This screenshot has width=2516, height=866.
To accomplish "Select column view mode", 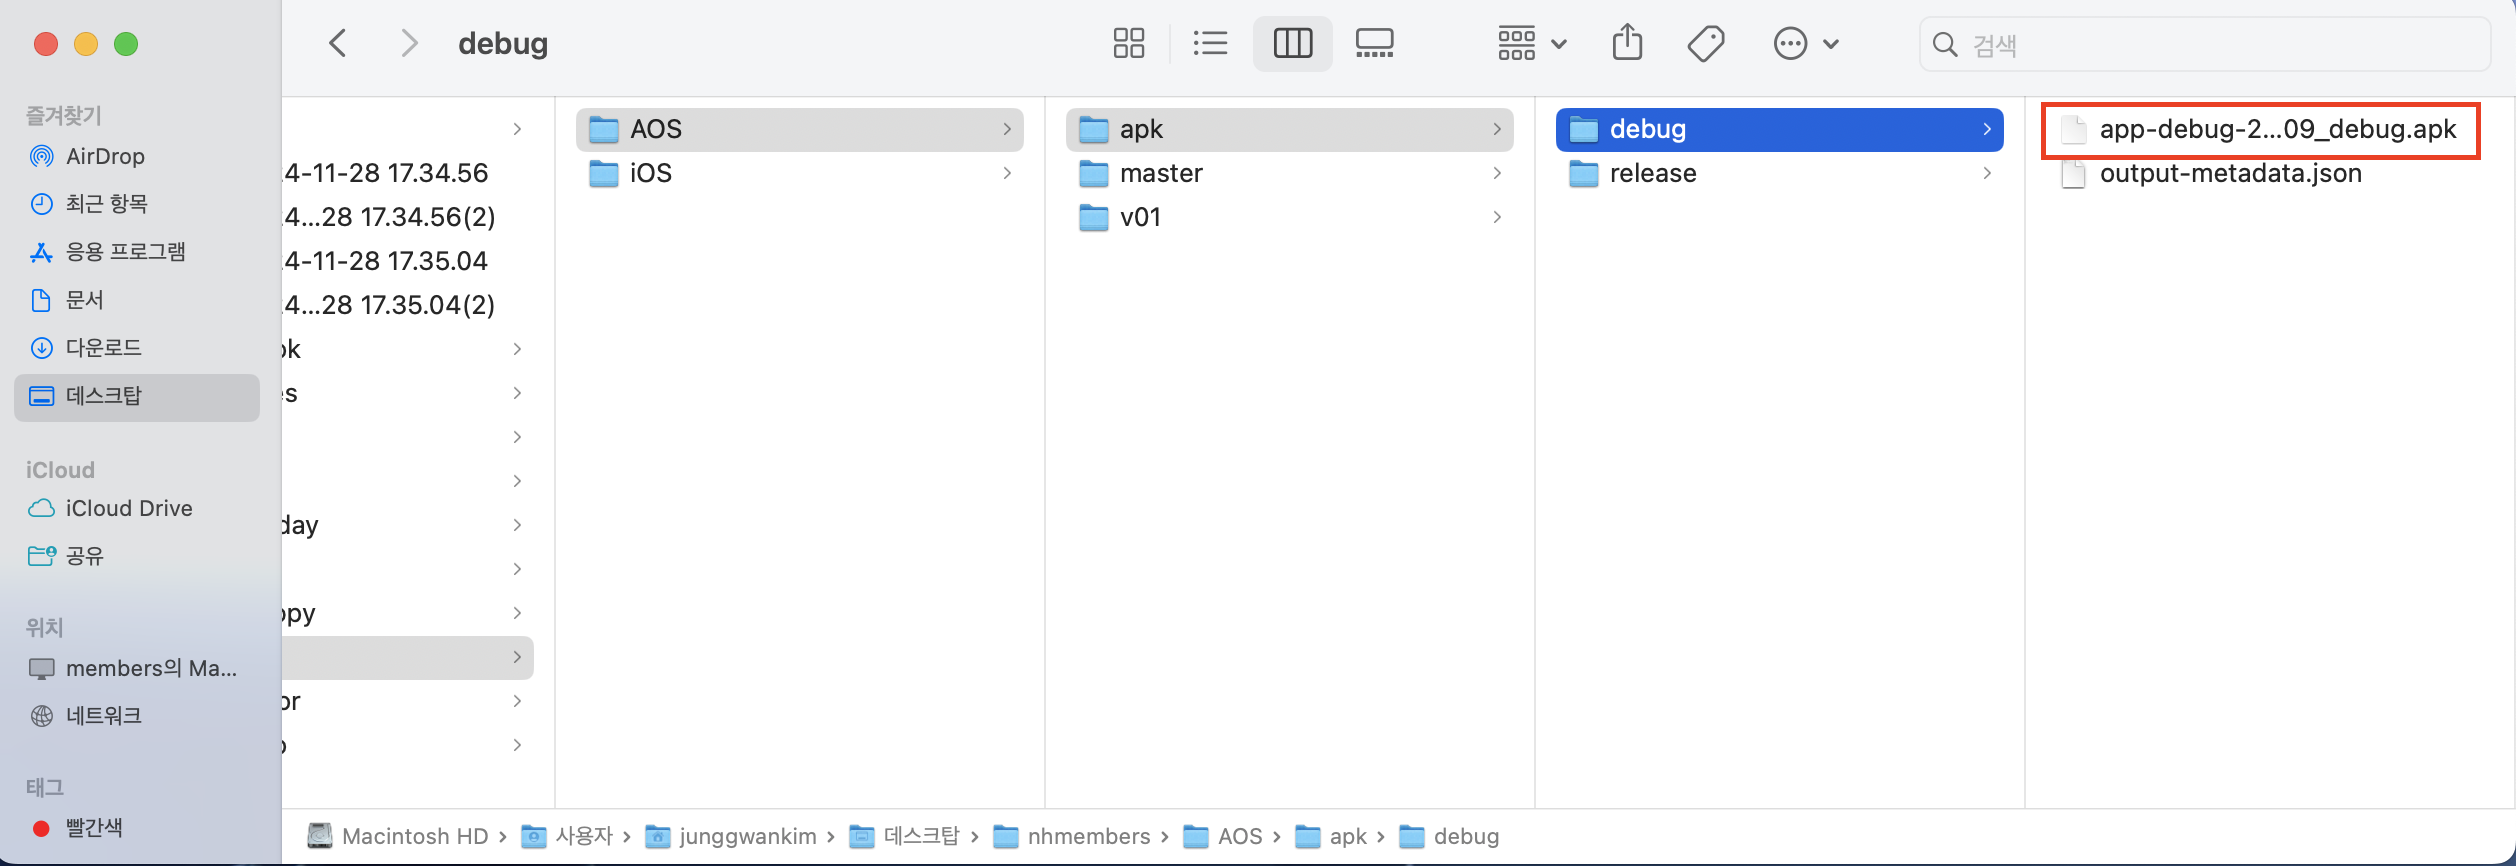I will click(1292, 44).
